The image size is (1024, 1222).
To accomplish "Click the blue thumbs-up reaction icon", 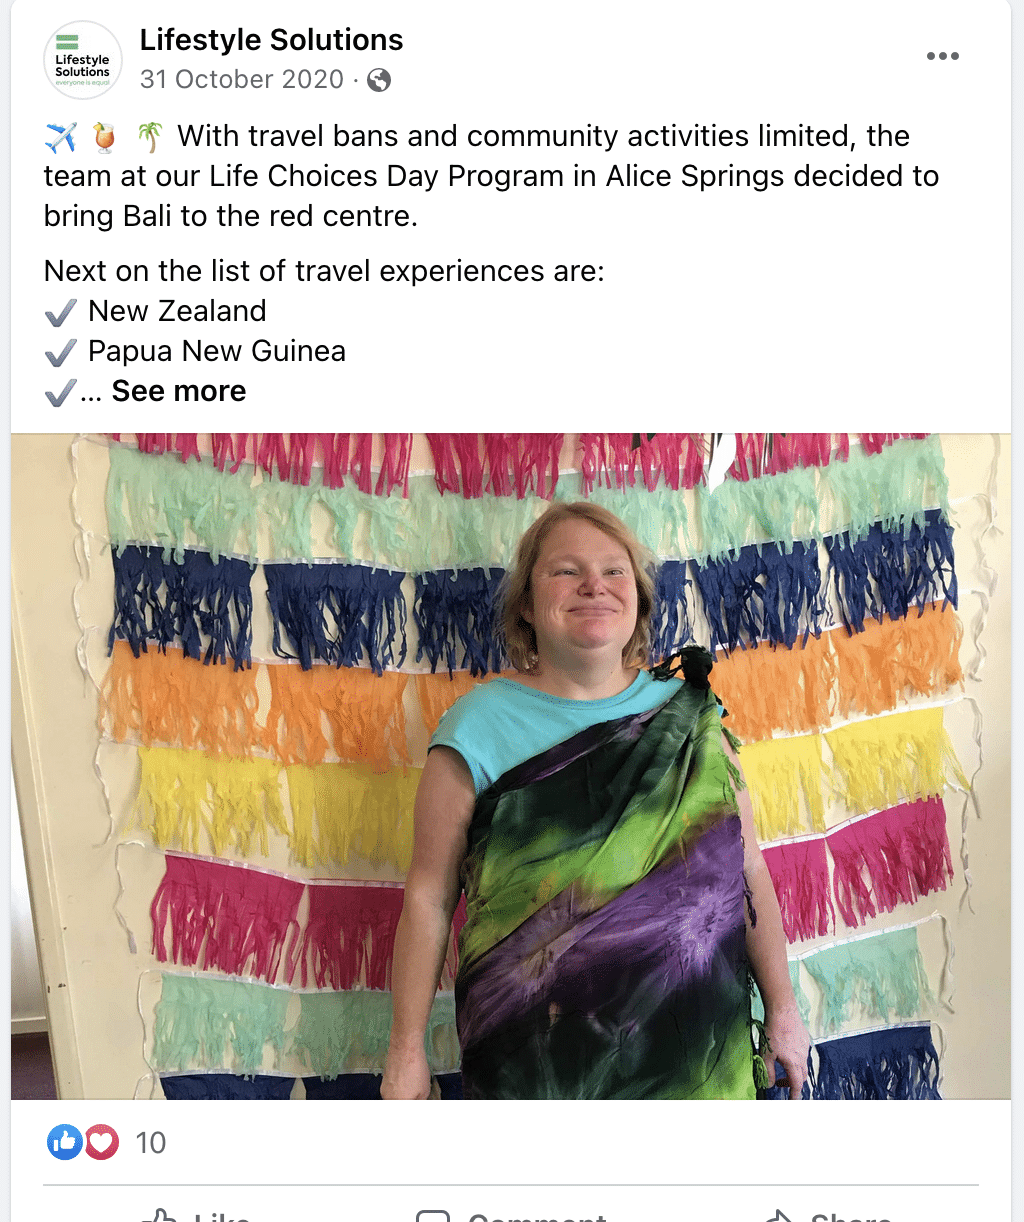I will pos(65,1142).
